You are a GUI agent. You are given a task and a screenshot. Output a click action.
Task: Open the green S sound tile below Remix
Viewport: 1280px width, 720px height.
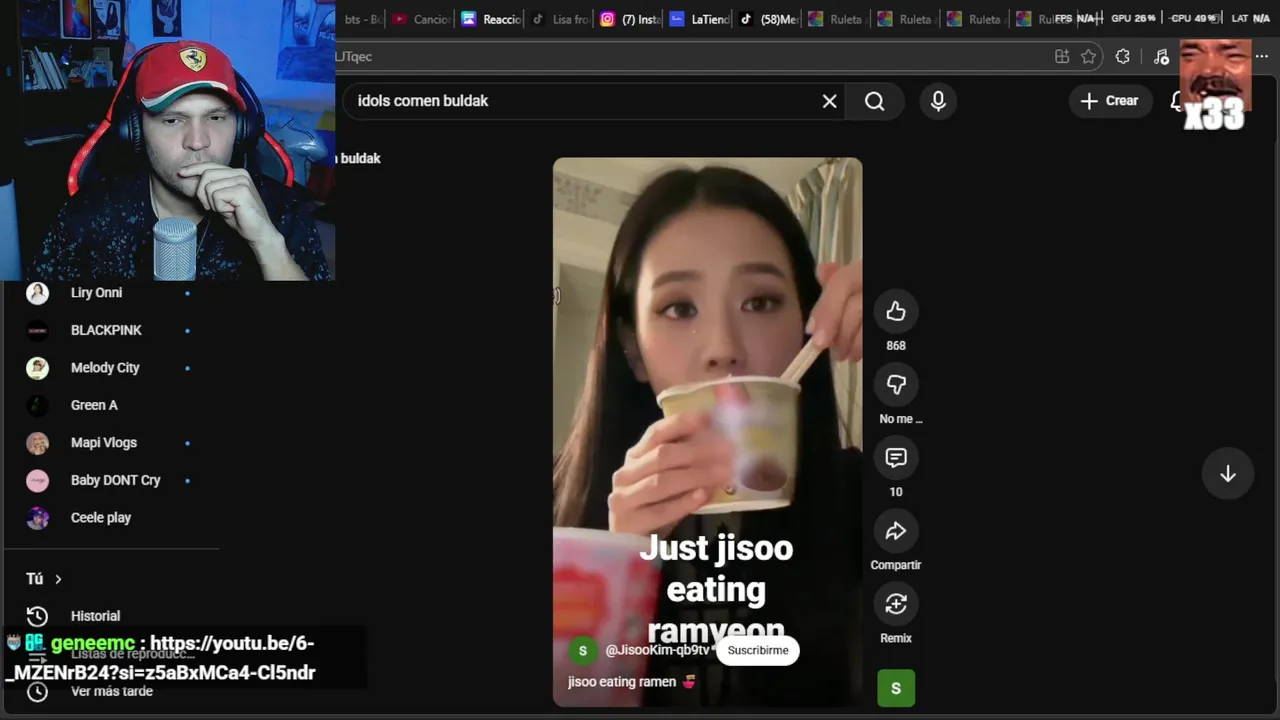coord(896,688)
